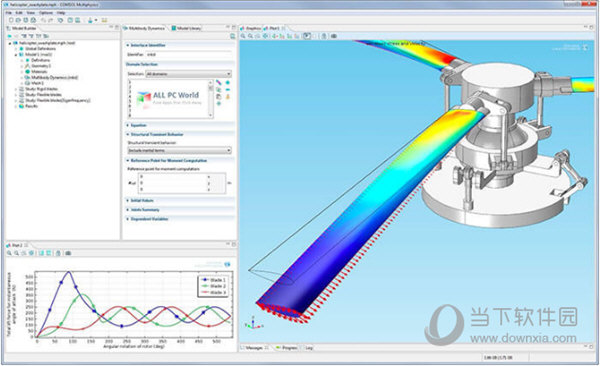
Task: Click Zoom Extents in the Graphics toolbar
Action: pos(265,36)
